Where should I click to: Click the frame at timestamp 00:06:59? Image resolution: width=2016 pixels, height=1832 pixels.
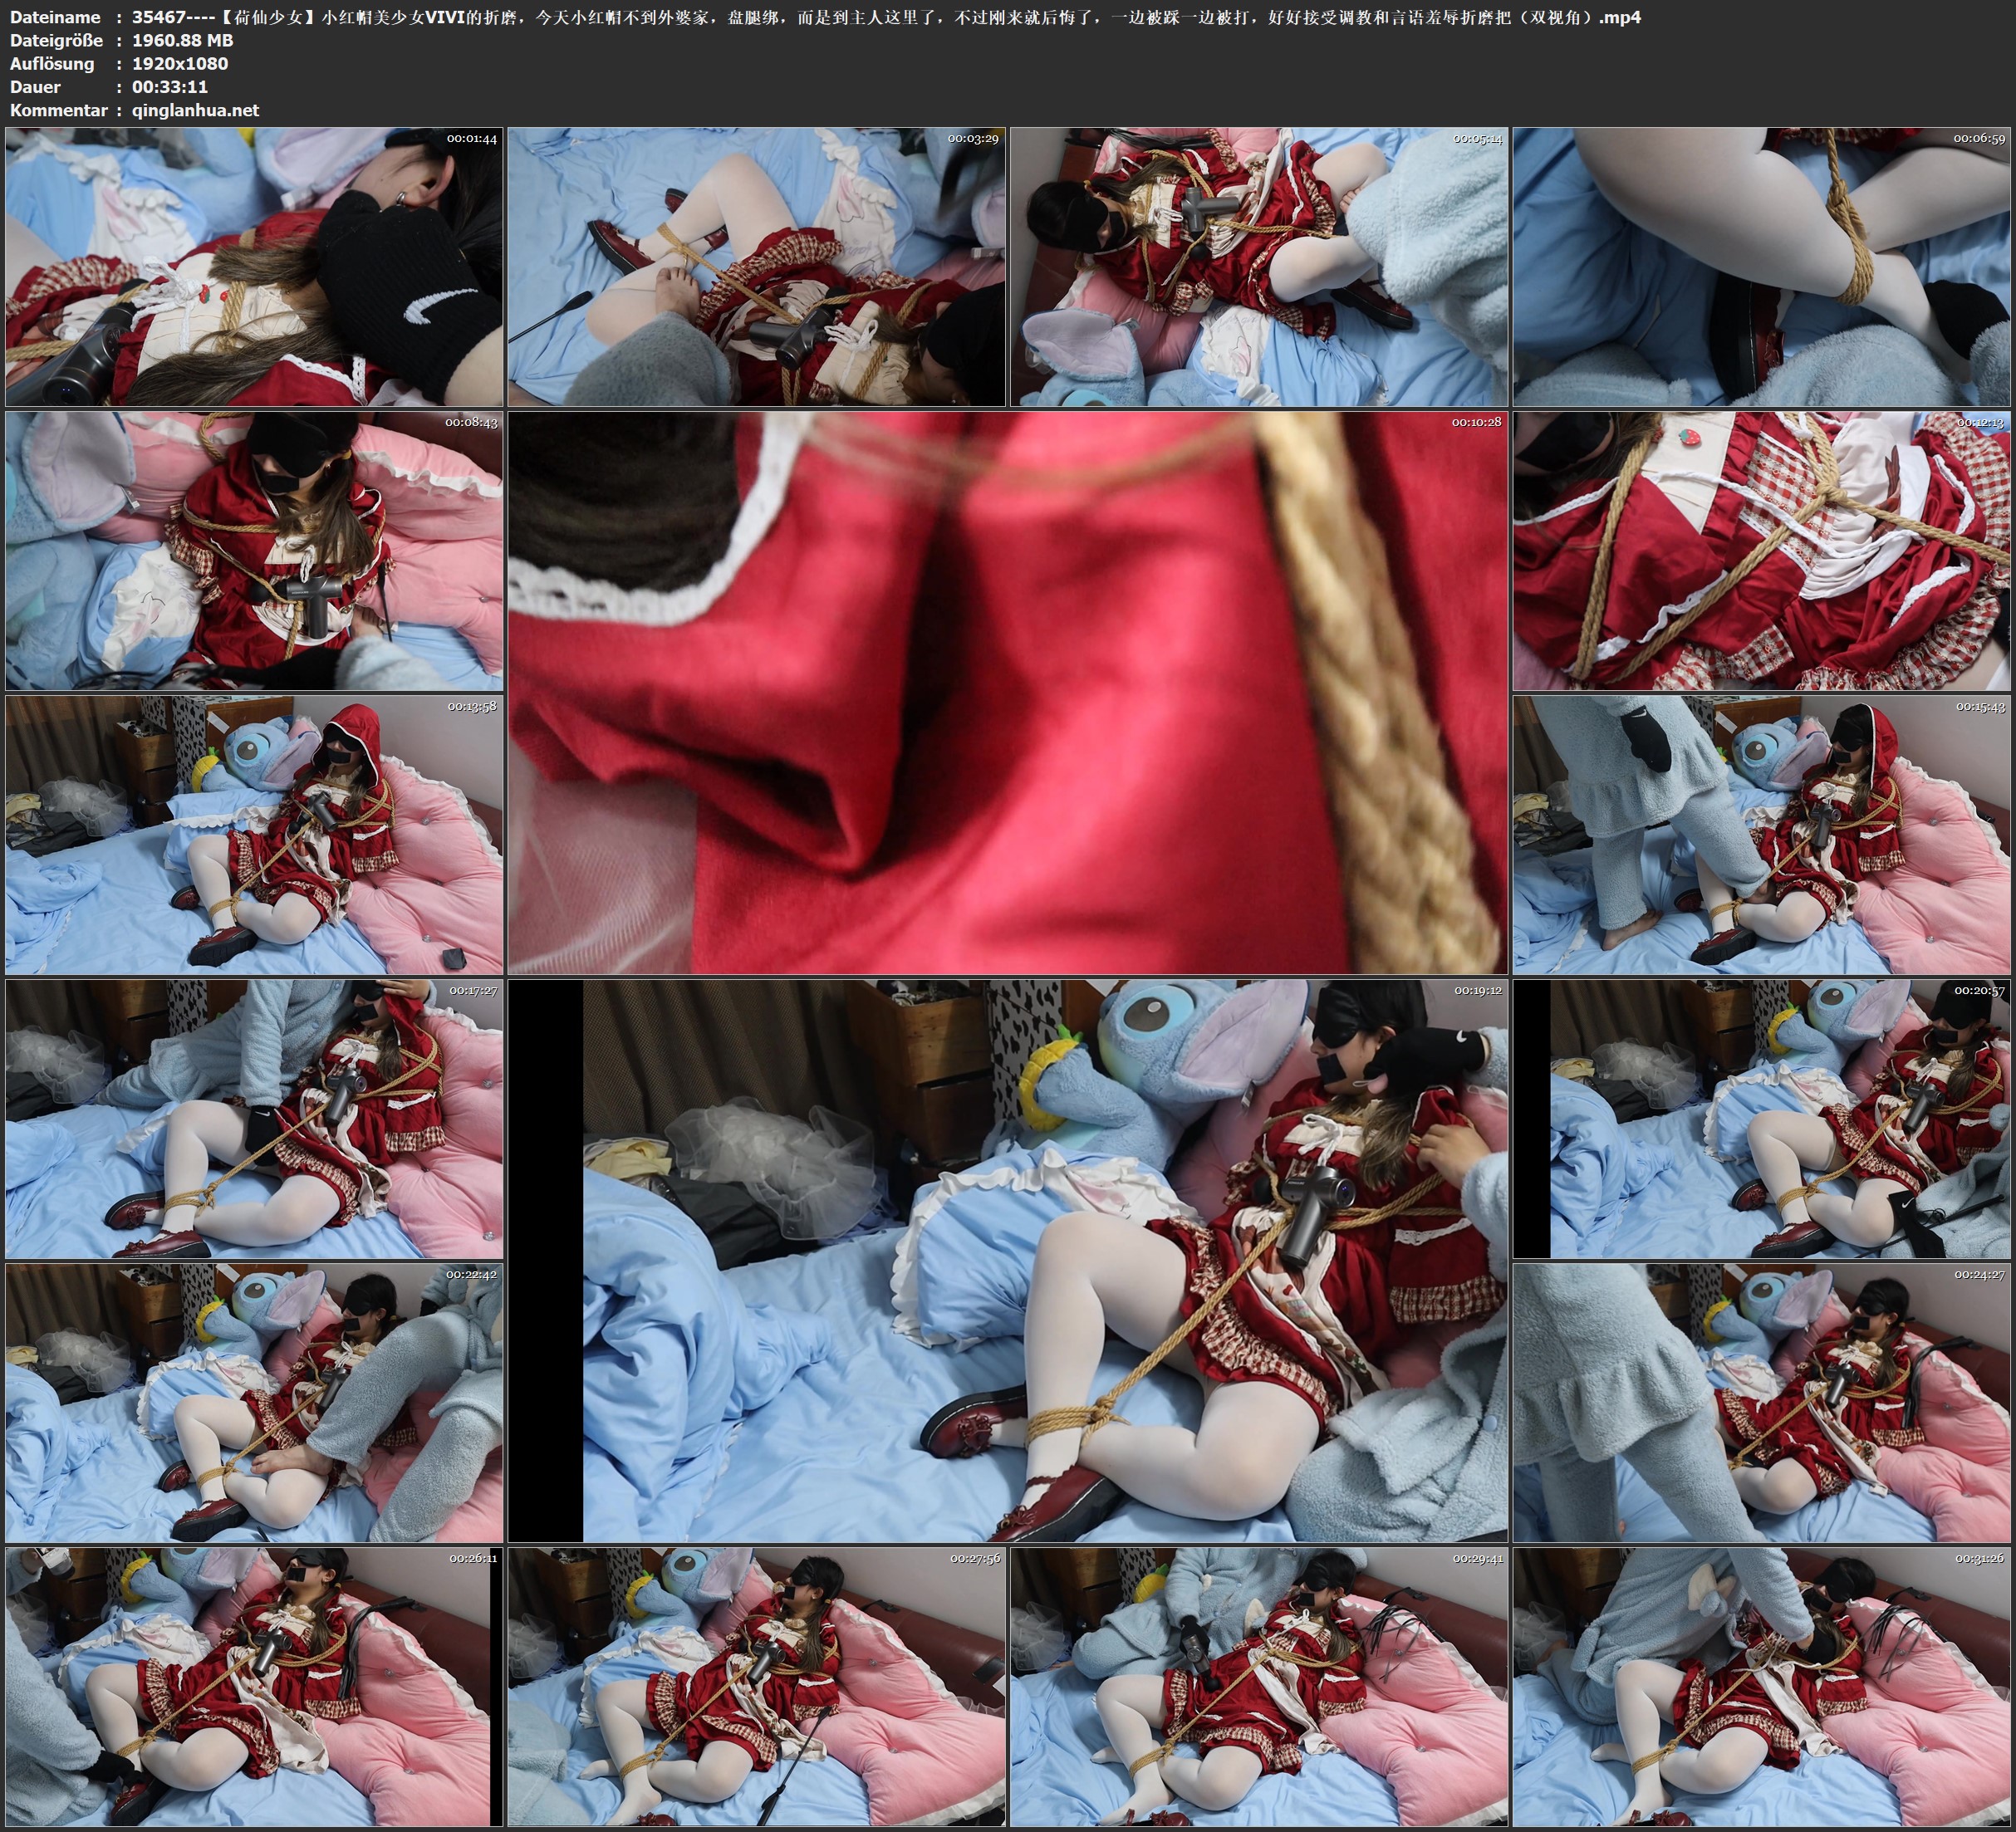pos(1761,267)
